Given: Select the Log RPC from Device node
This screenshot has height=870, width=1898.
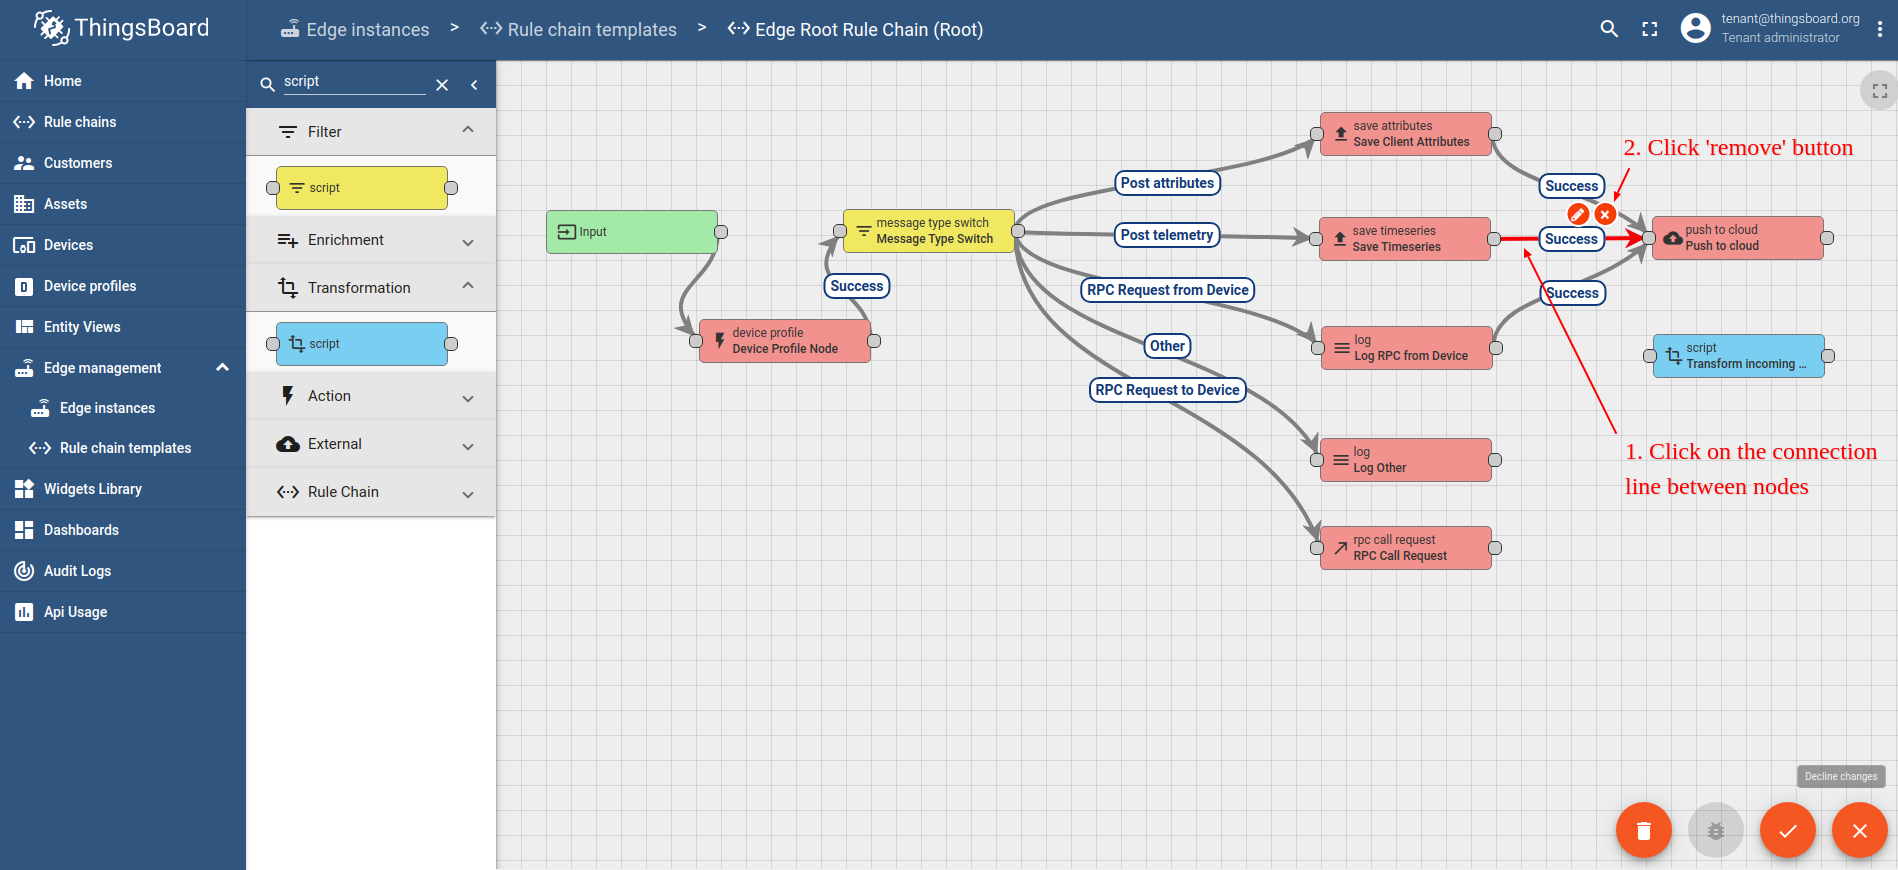Looking at the screenshot, I should click(x=1407, y=348).
